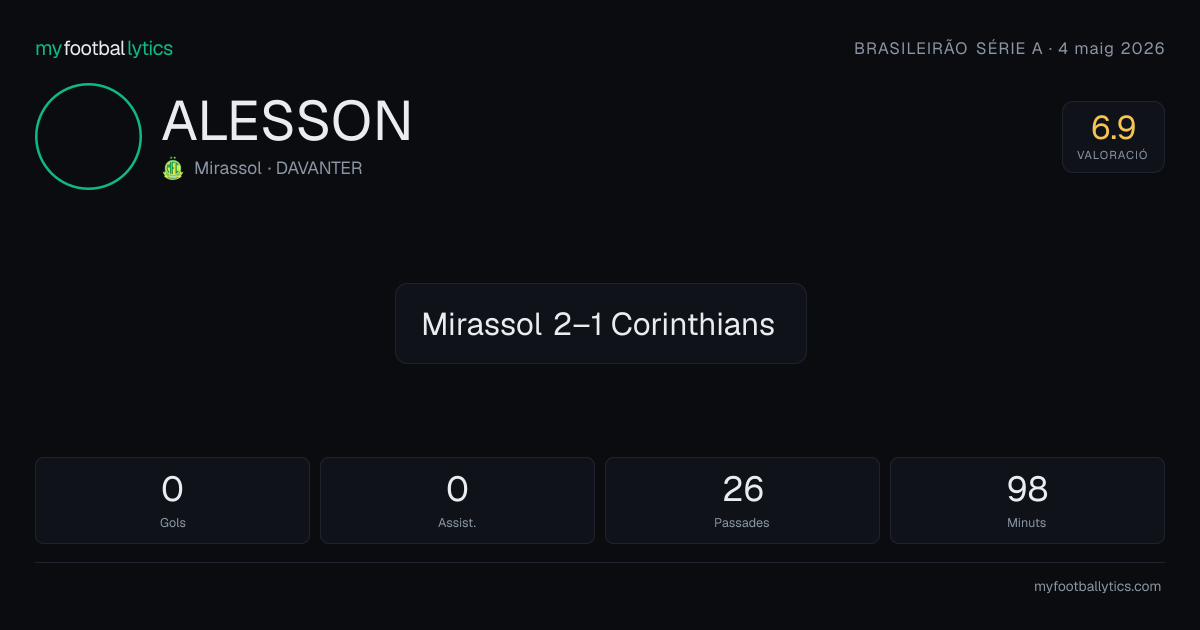The height and width of the screenshot is (630, 1200).
Task: Click the Mirassol club crest icon
Action: 173,169
